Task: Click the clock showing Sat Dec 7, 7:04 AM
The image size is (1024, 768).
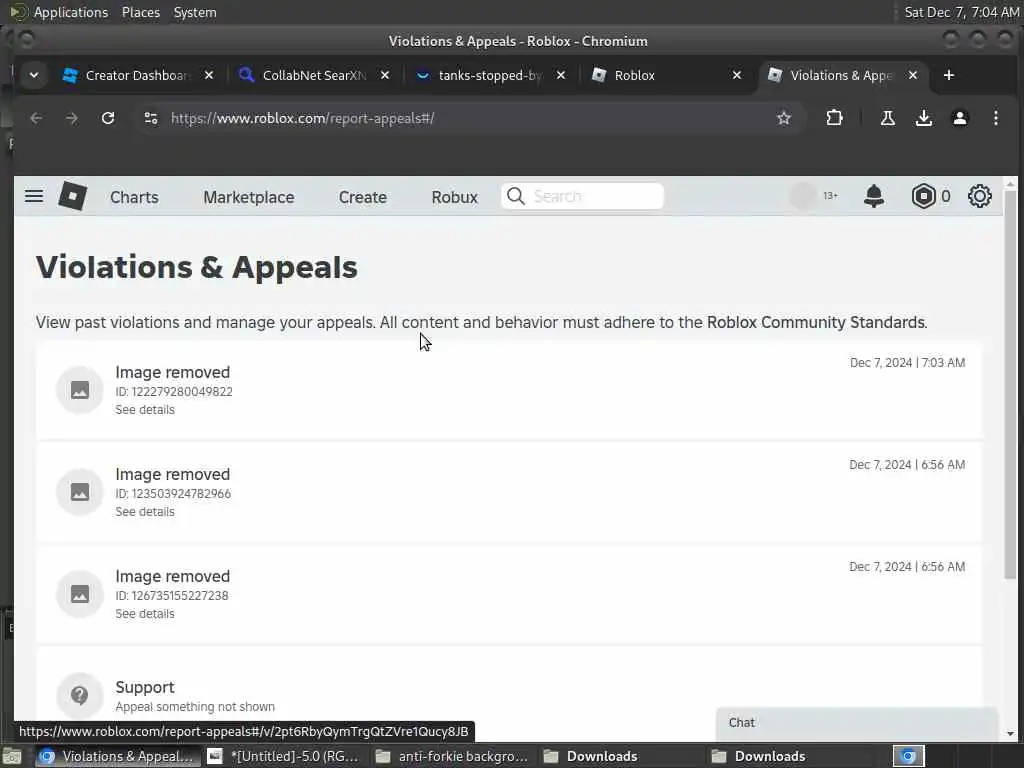Action: pyautogui.click(x=961, y=12)
